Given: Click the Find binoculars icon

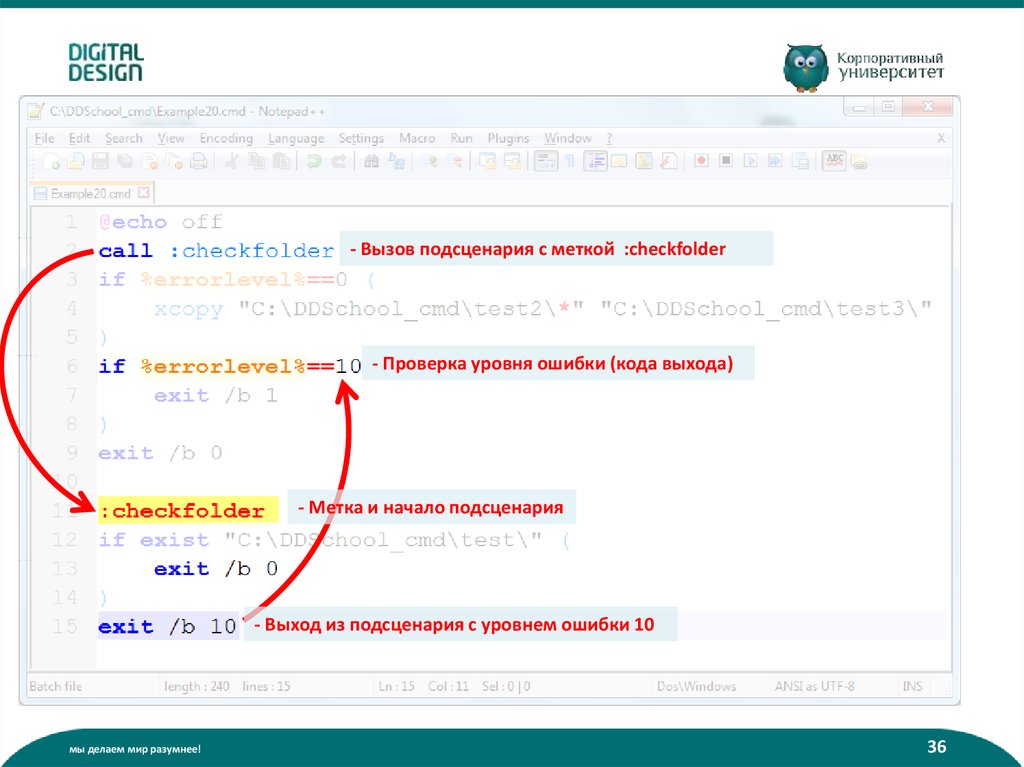Looking at the screenshot, I should click(x=372, y=161).
